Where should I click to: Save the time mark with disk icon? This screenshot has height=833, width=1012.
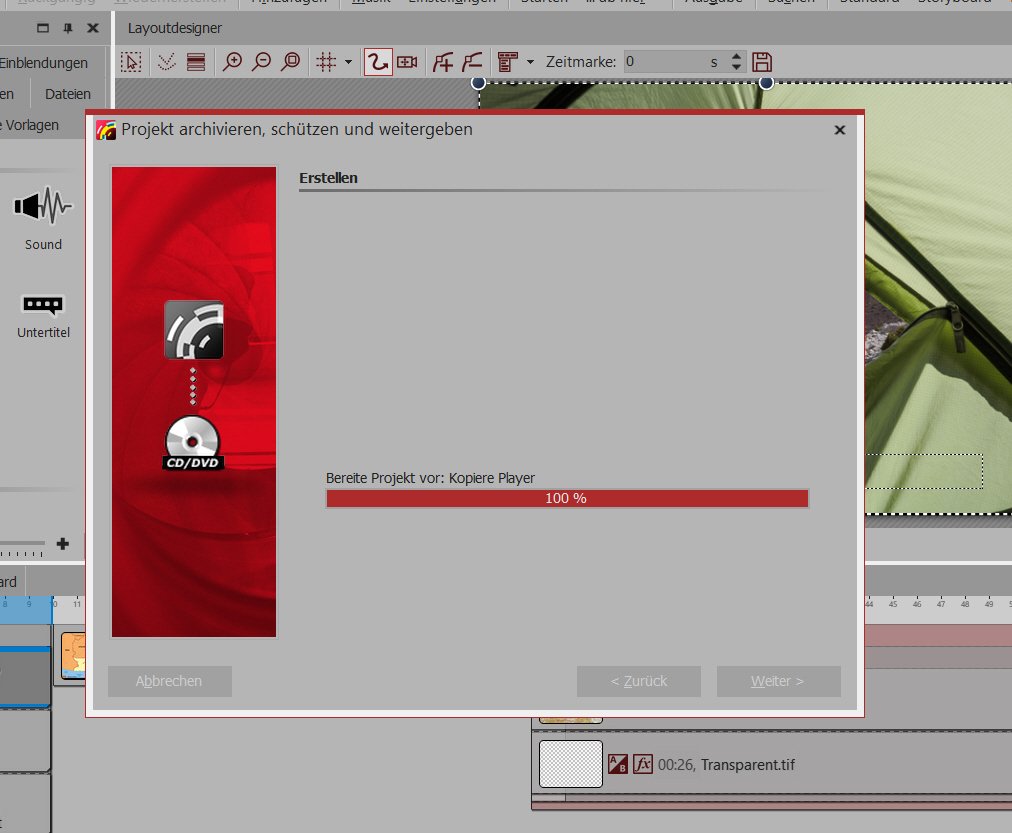[x=762, y=62]
